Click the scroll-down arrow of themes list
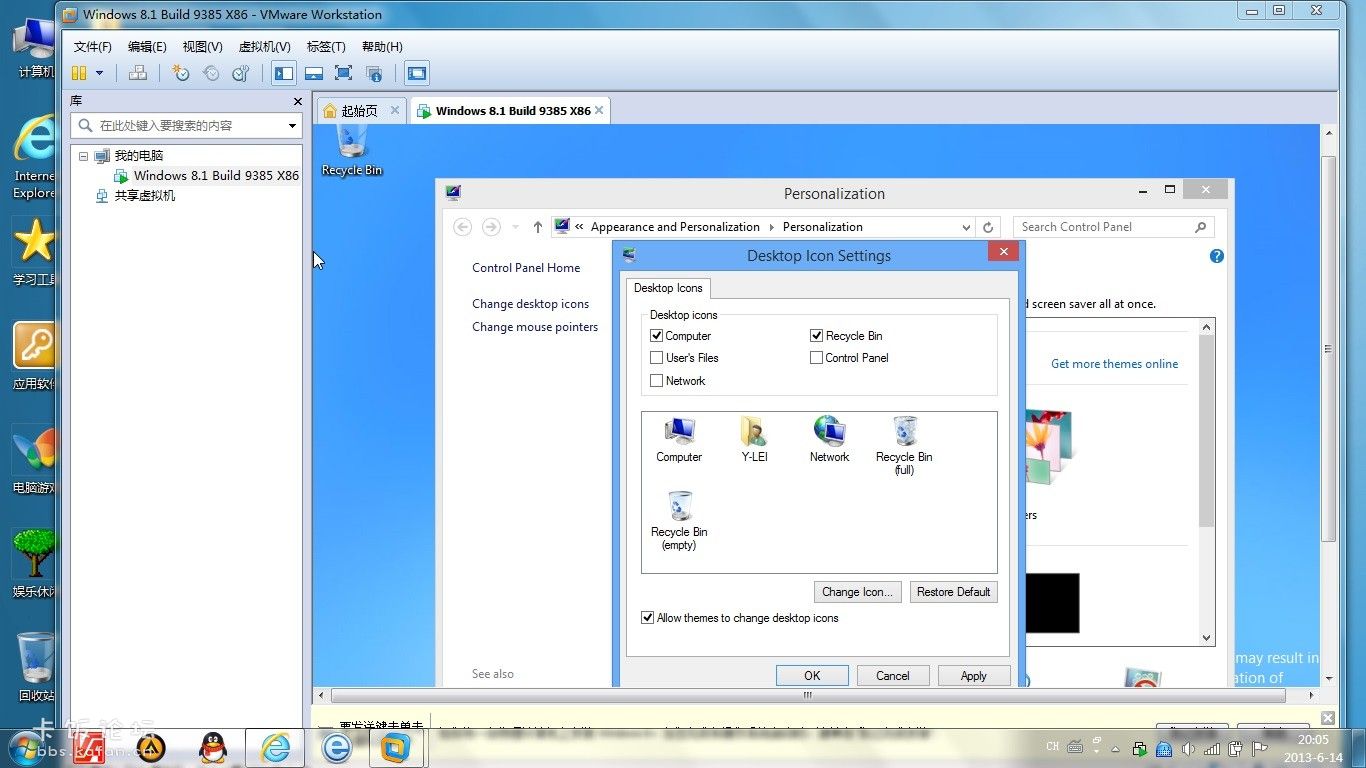Image resolution: width=1366 pixels, height=768 pixels. point(1207,638)
